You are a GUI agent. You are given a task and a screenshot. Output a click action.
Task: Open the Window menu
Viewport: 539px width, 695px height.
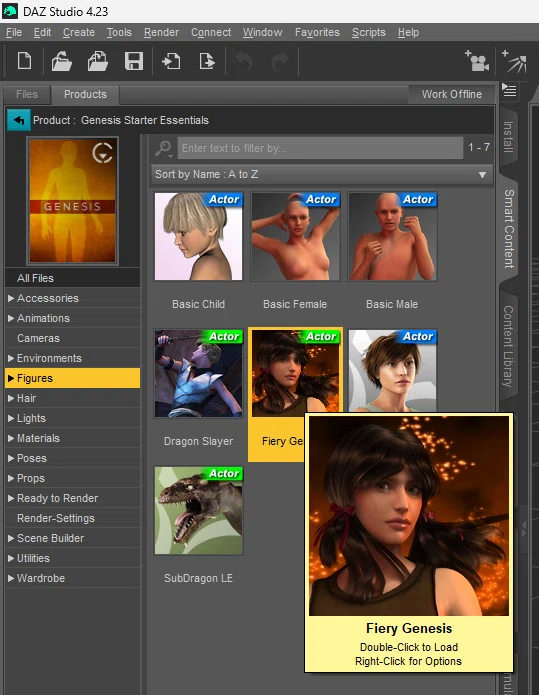[262, 32]
